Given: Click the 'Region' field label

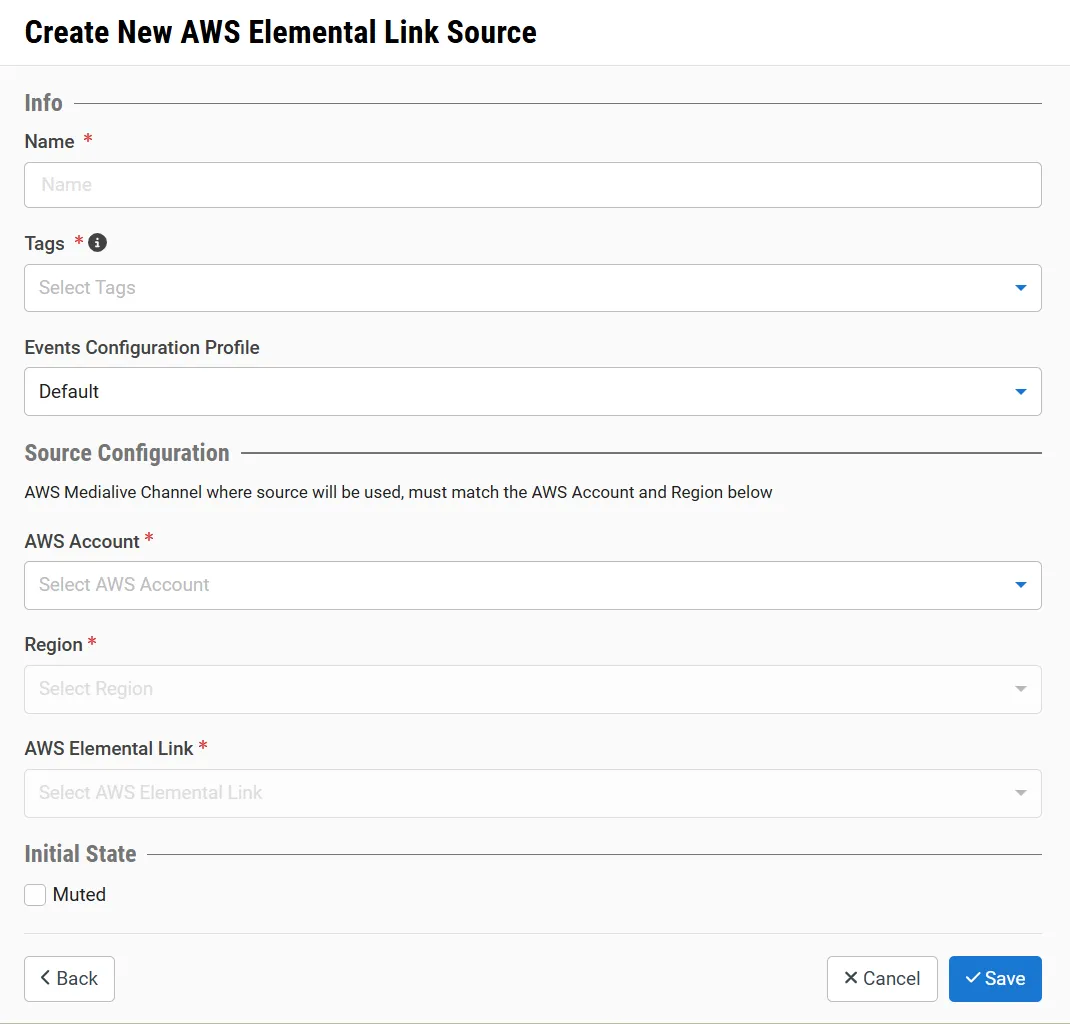Looking at the screenshot, I should (x=53, y=645).
